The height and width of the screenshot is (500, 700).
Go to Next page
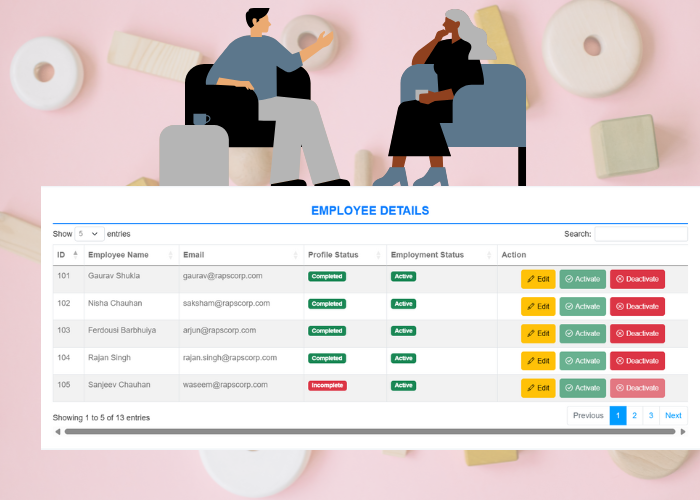[x=673, y=416]
